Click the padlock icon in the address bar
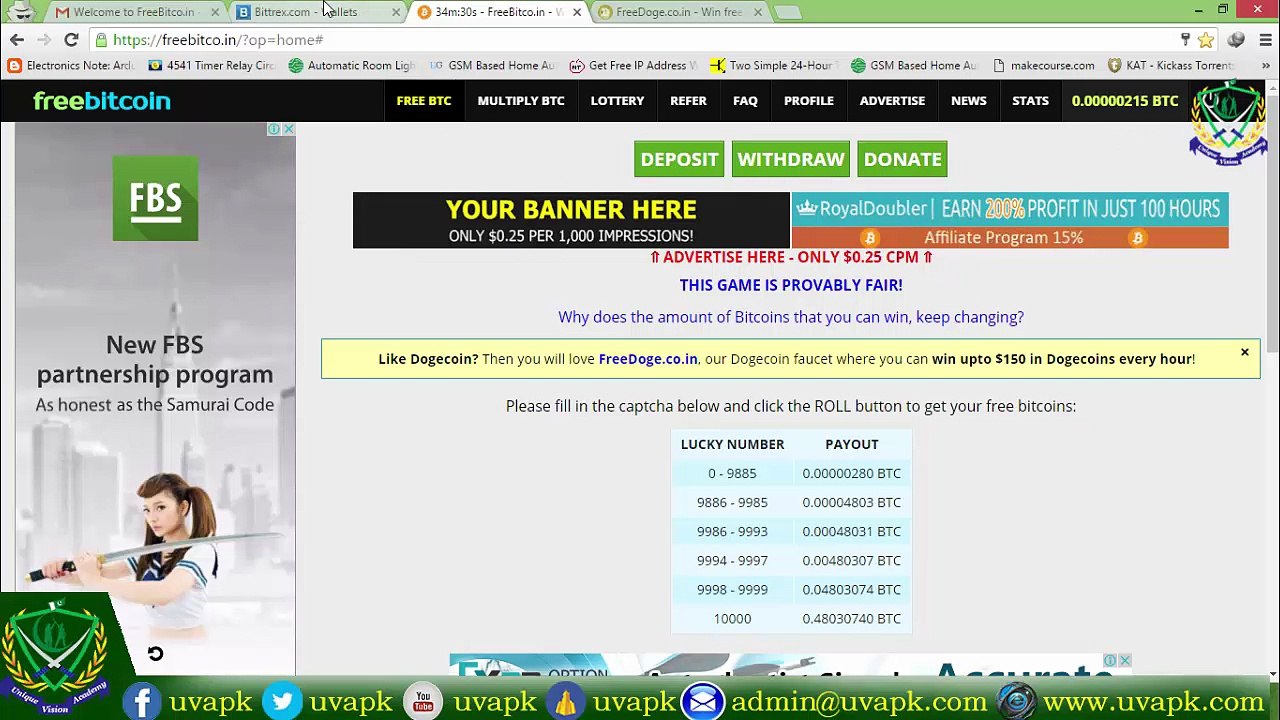Image resolution: width=1280 pixels, height=720 pixels. point(101,40)
